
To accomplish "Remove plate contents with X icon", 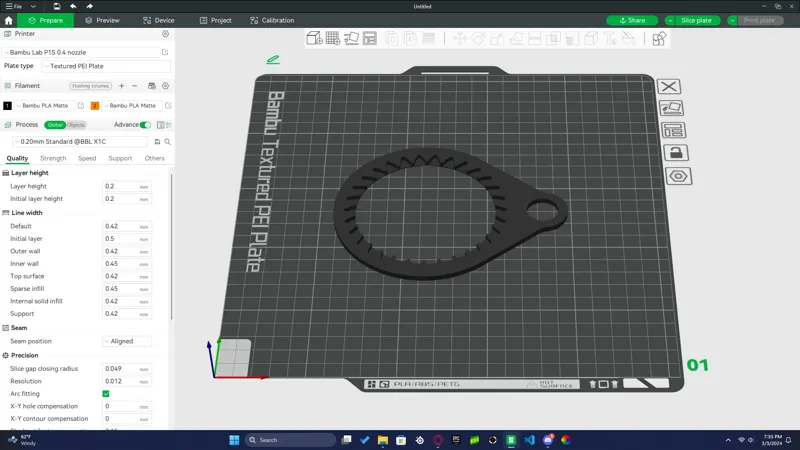I will (x=669, y=86).
